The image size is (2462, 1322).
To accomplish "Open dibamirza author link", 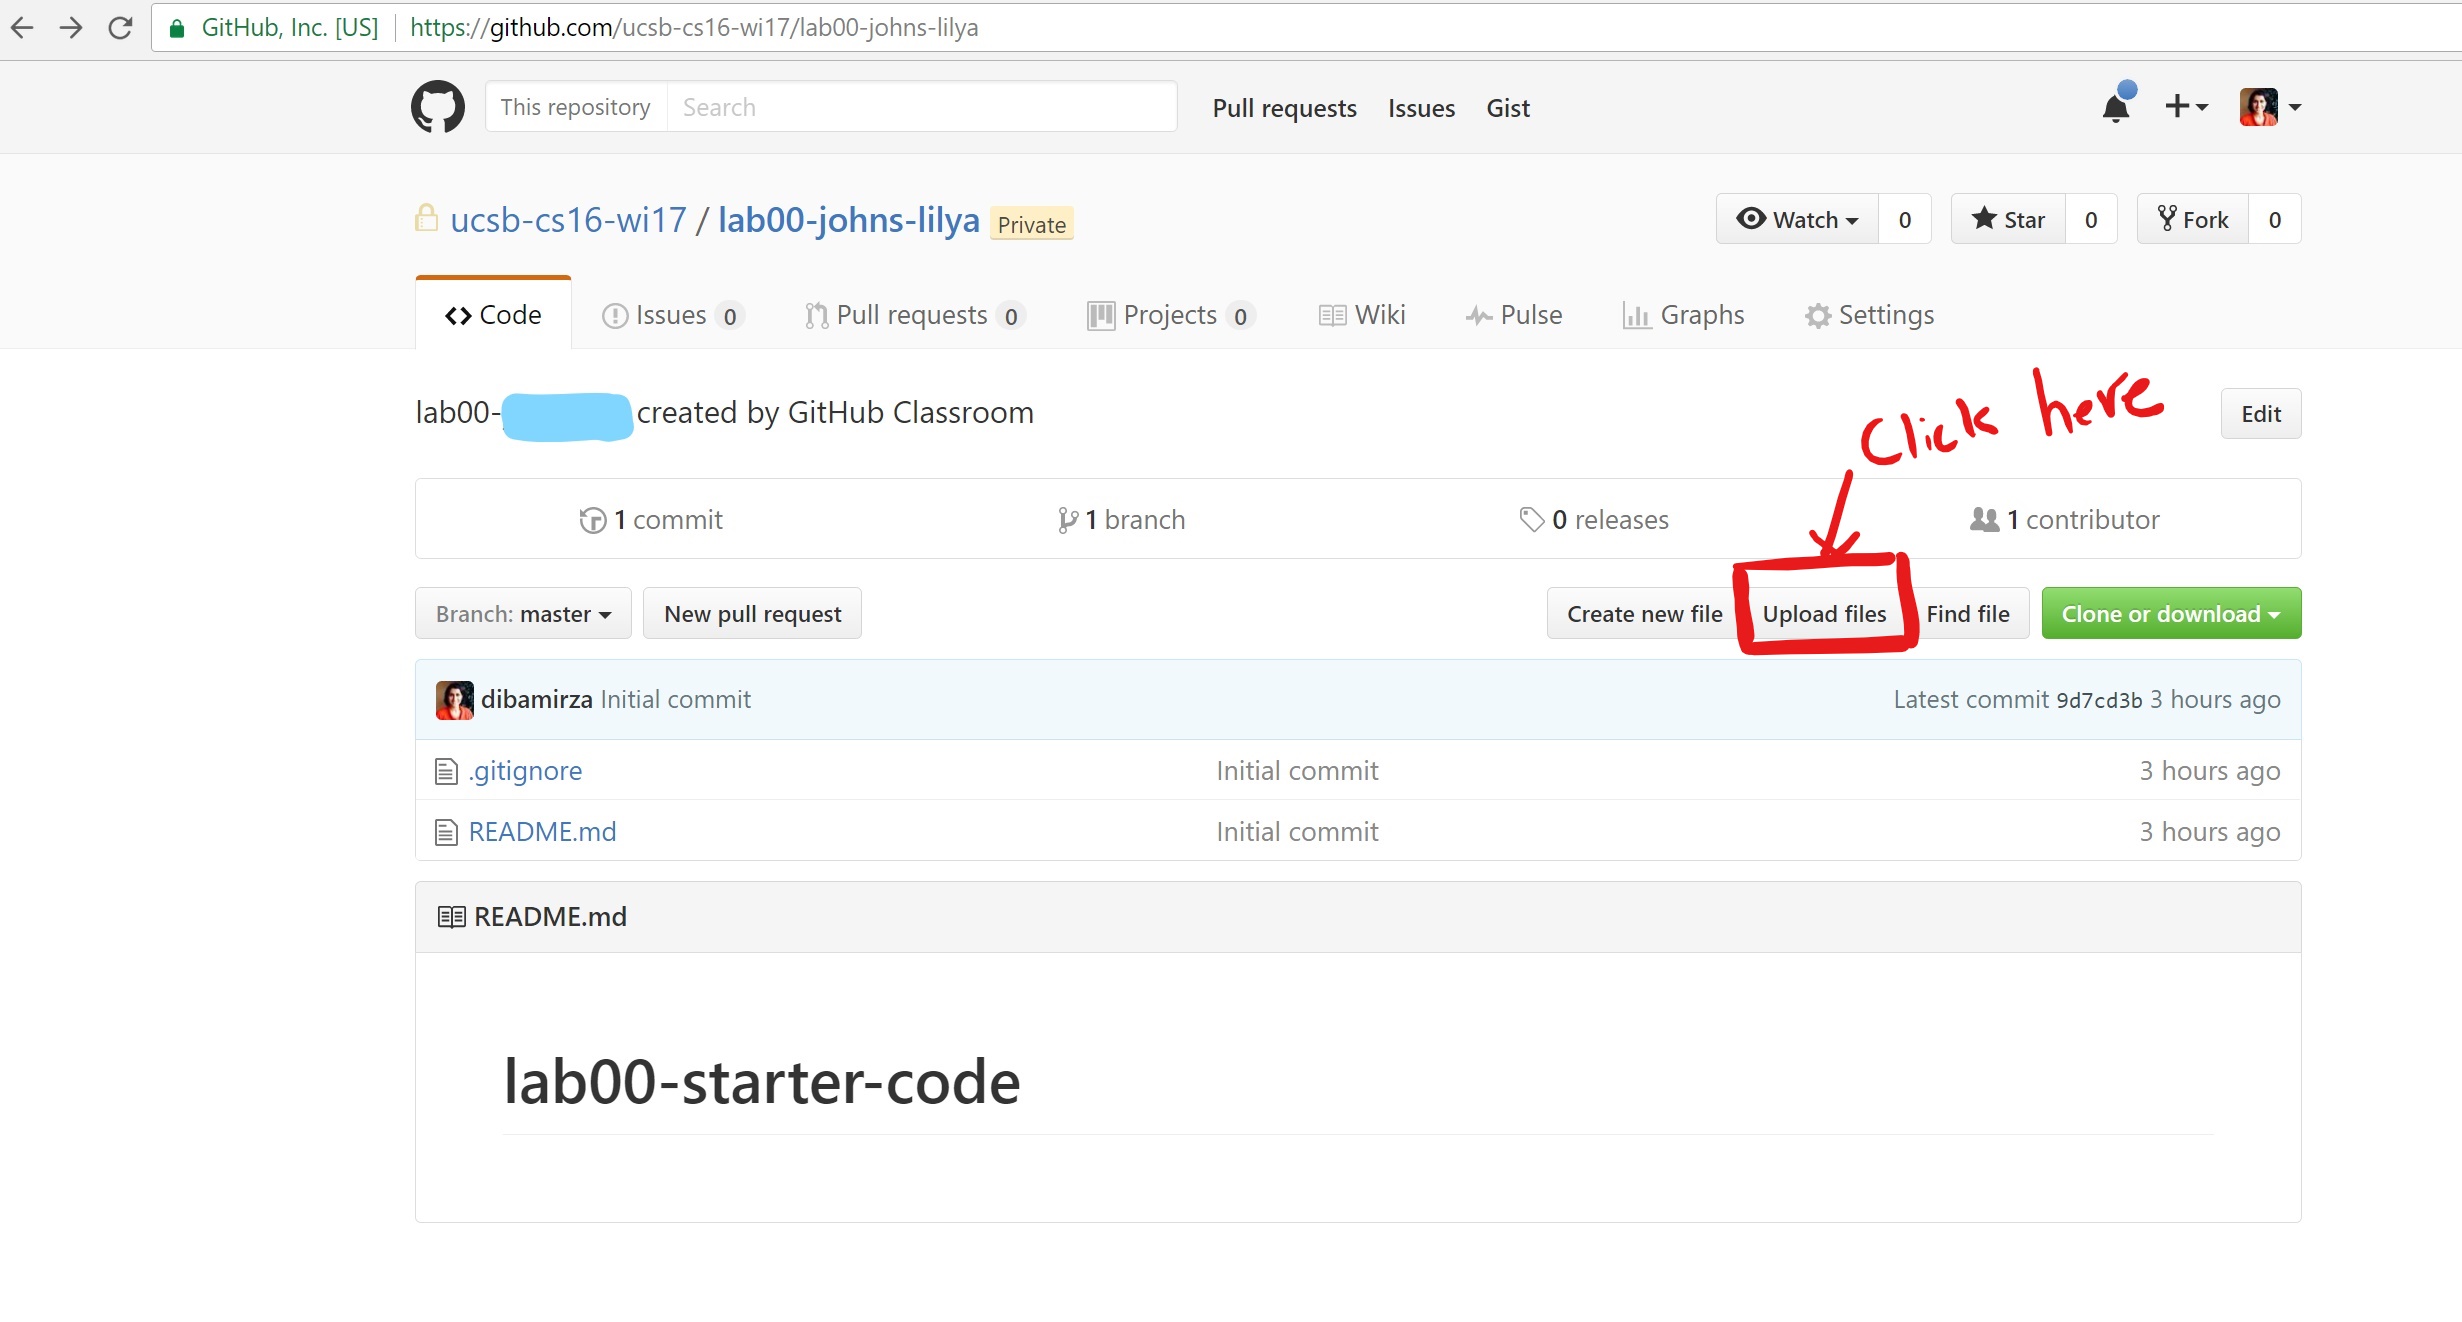I will click(536, 700).
